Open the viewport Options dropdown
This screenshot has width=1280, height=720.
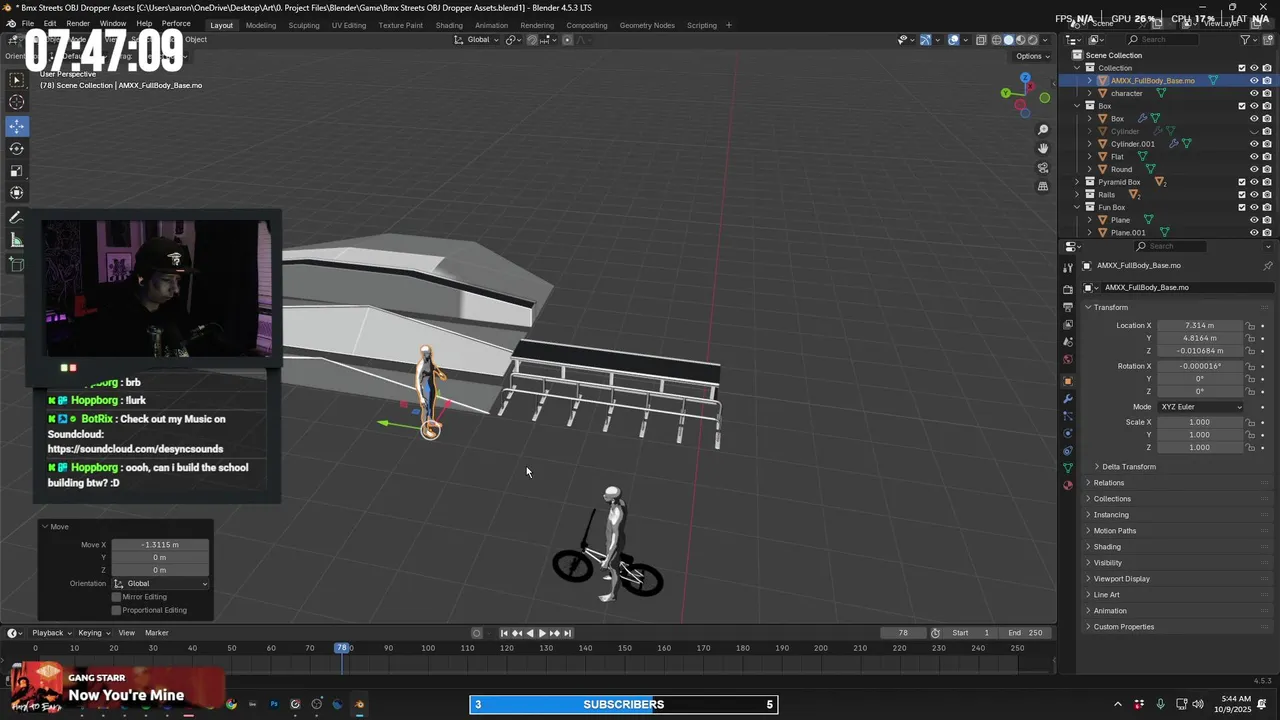[1033, 56]
